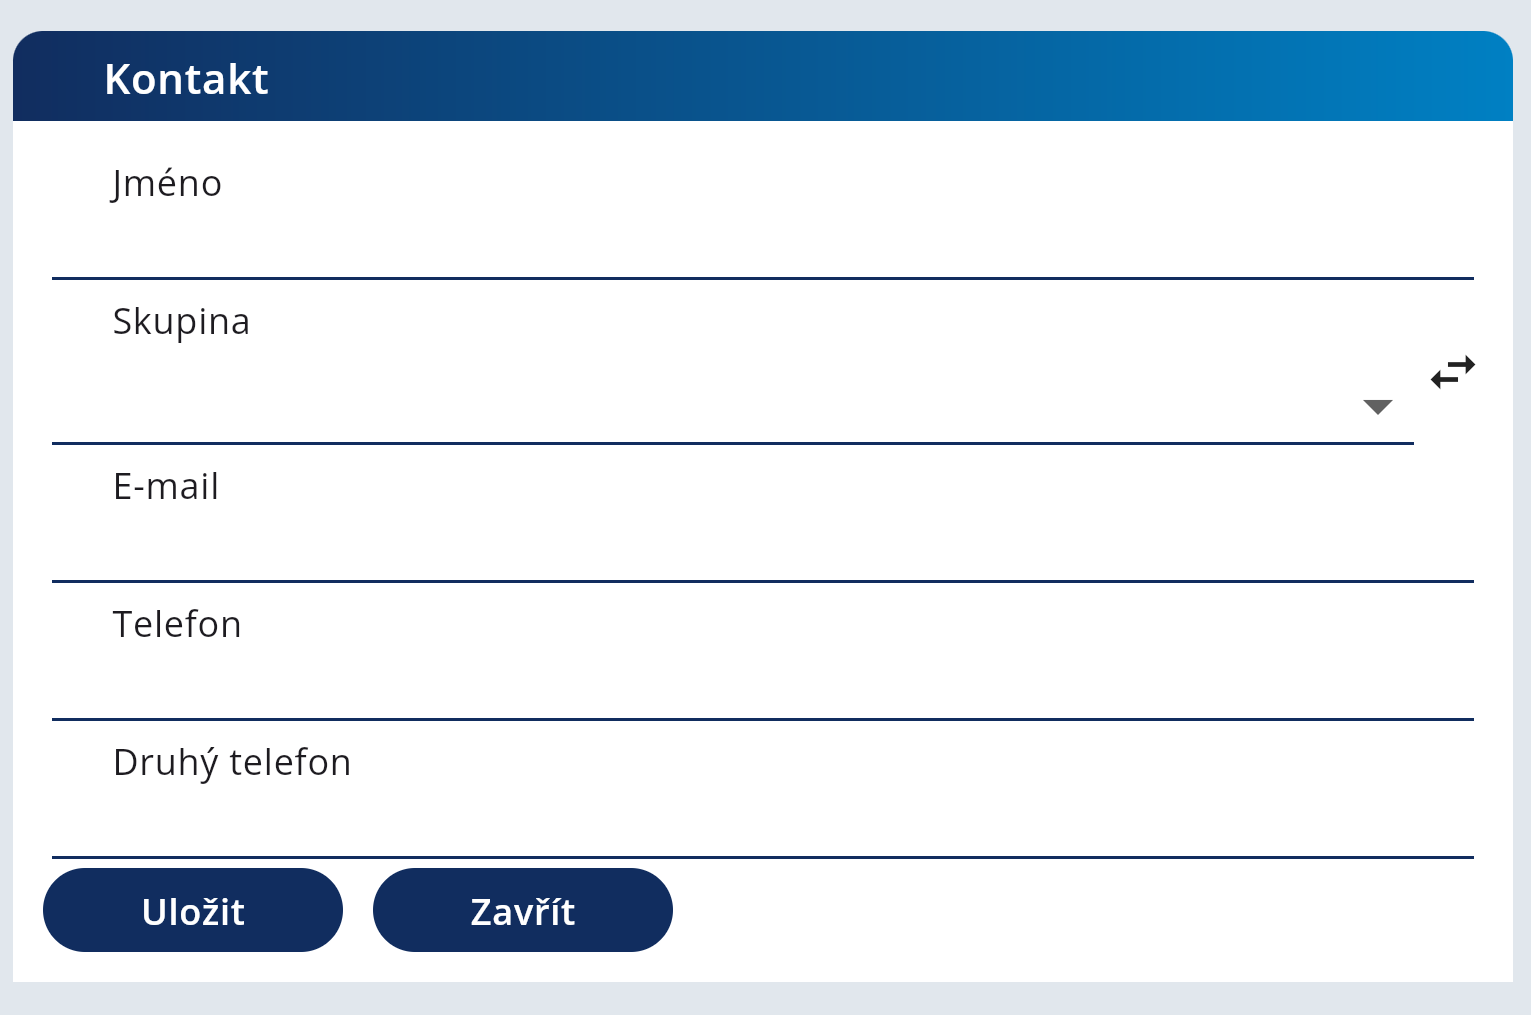Click the underline beneath Druhý telefon field
Screen dimensions: 1531x1015
762,857
